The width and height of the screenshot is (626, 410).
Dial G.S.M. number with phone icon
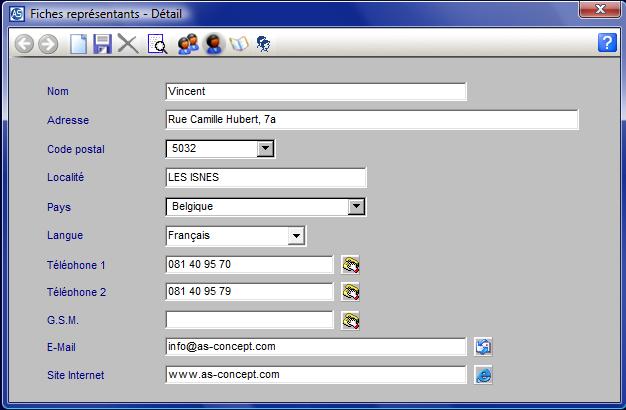click(x=350, y=321)
